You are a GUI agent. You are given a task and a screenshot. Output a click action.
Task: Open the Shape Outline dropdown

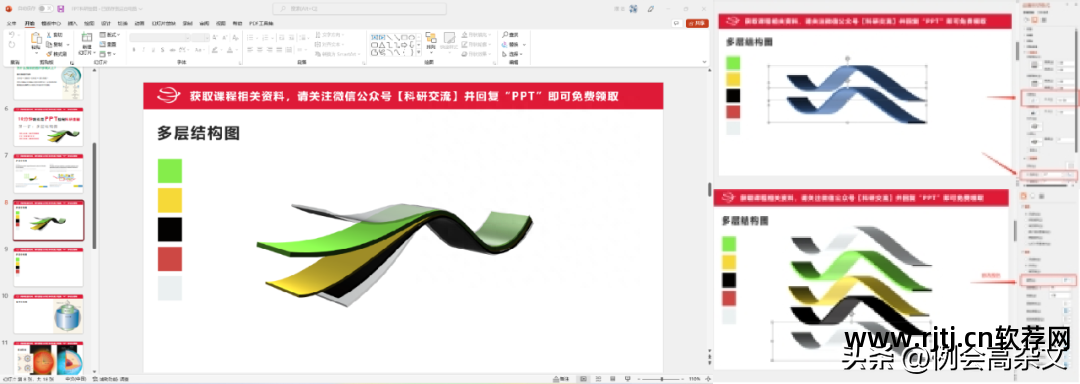tap(475, 45)
